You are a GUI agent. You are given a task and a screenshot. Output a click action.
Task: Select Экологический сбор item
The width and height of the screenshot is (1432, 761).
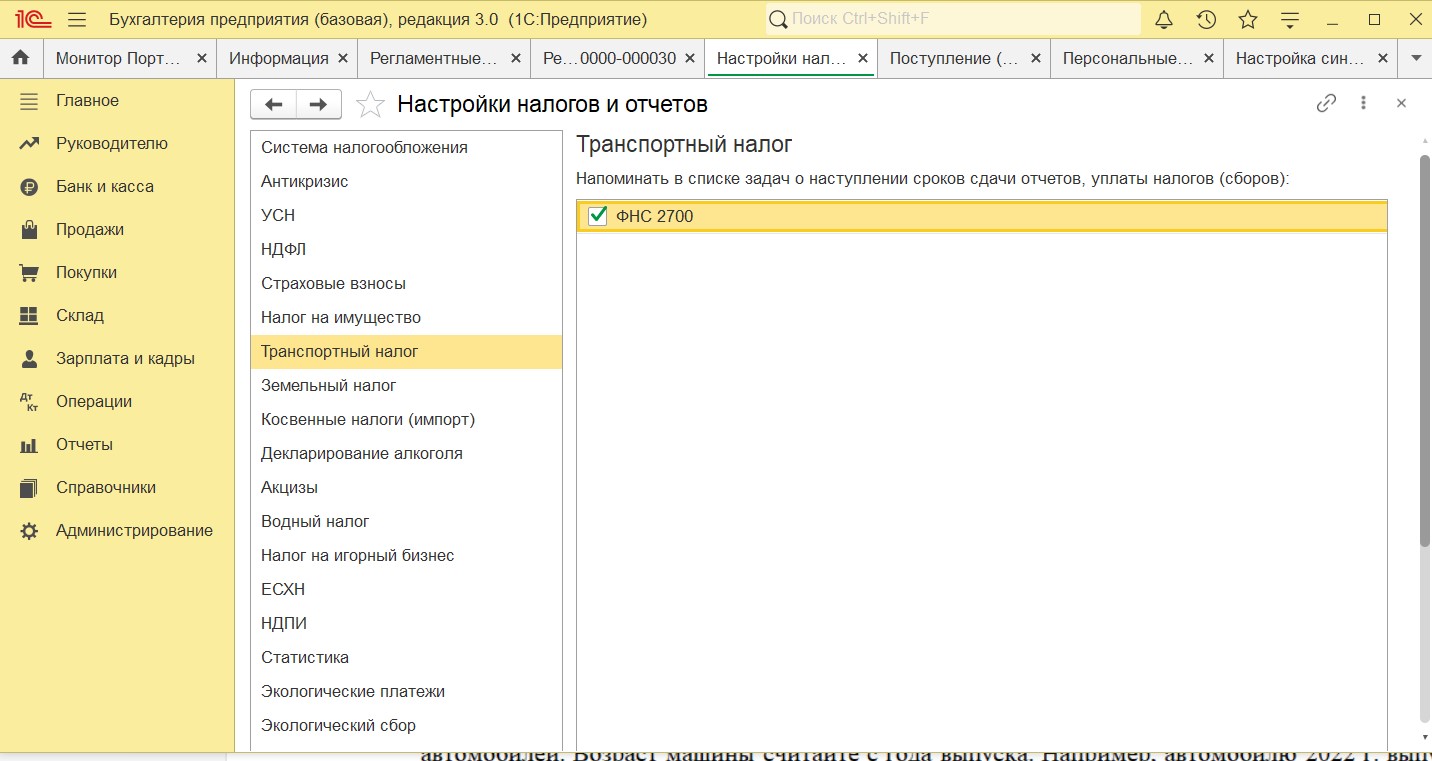point(406,725)
